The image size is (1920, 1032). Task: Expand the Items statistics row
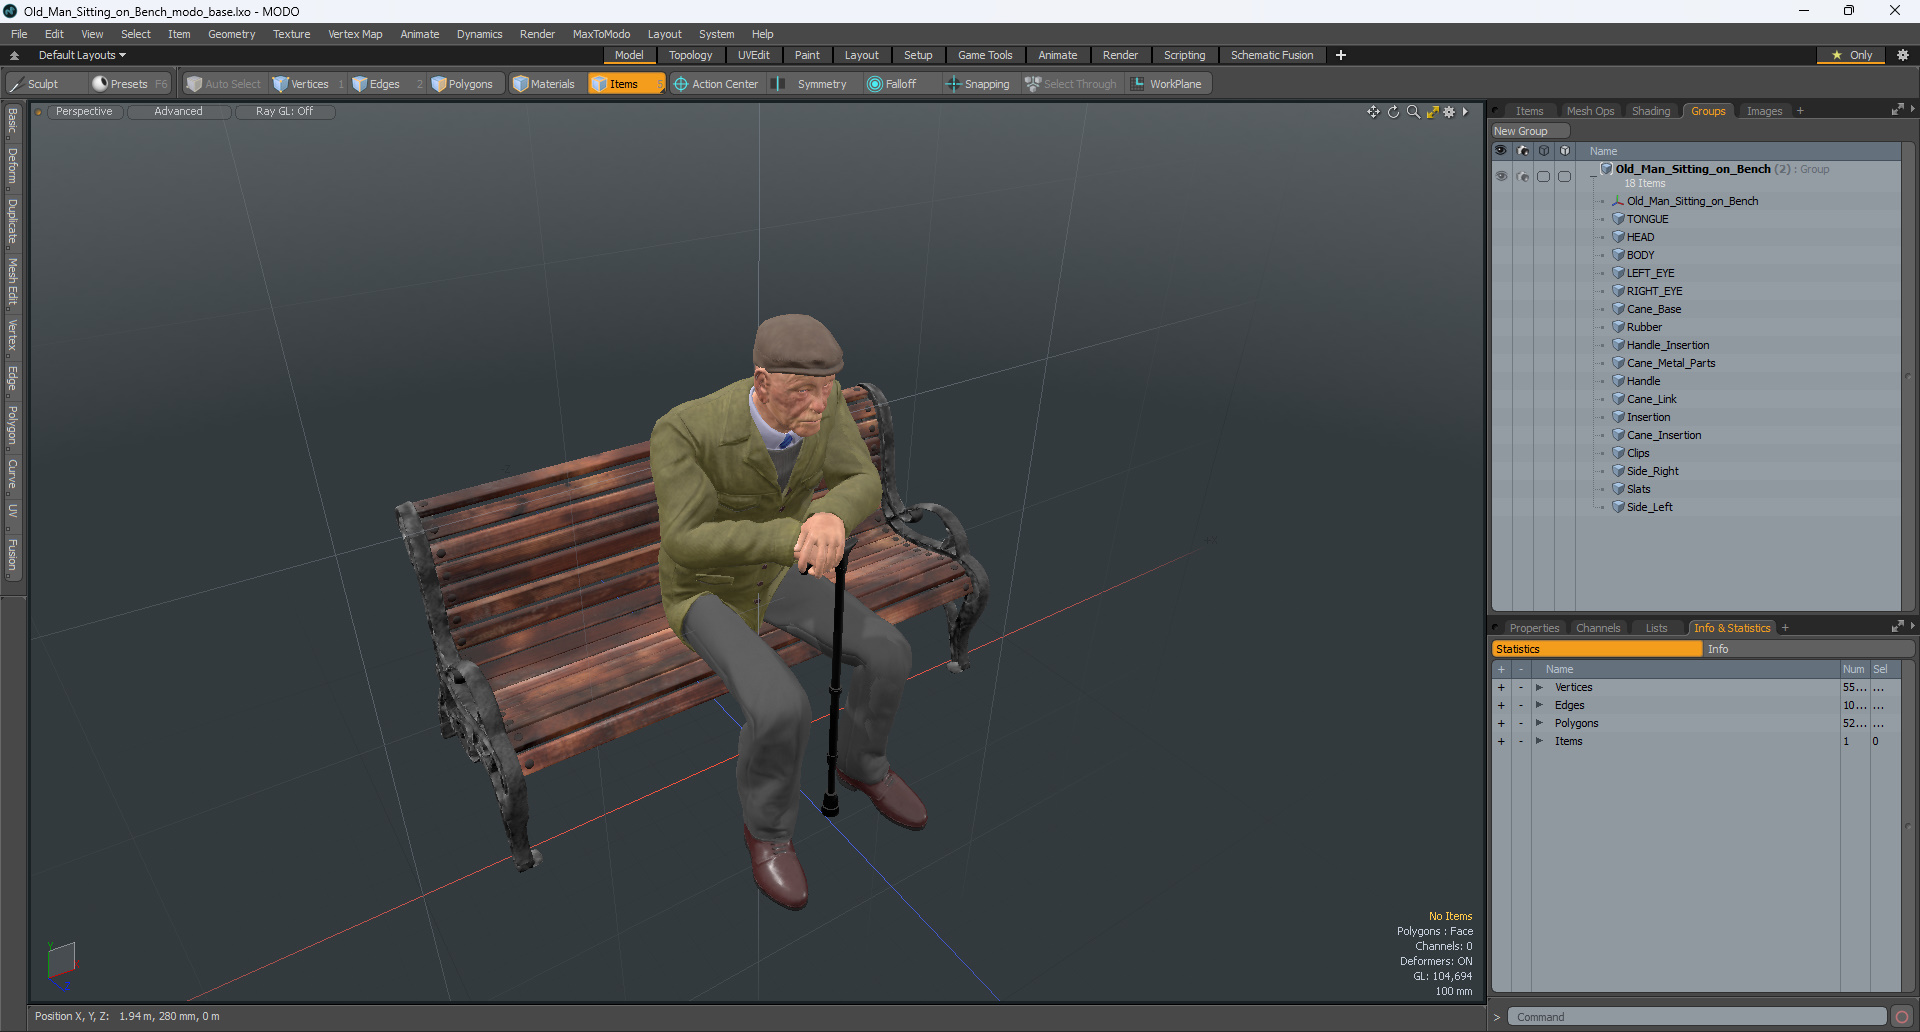[x=1539, y=741]
